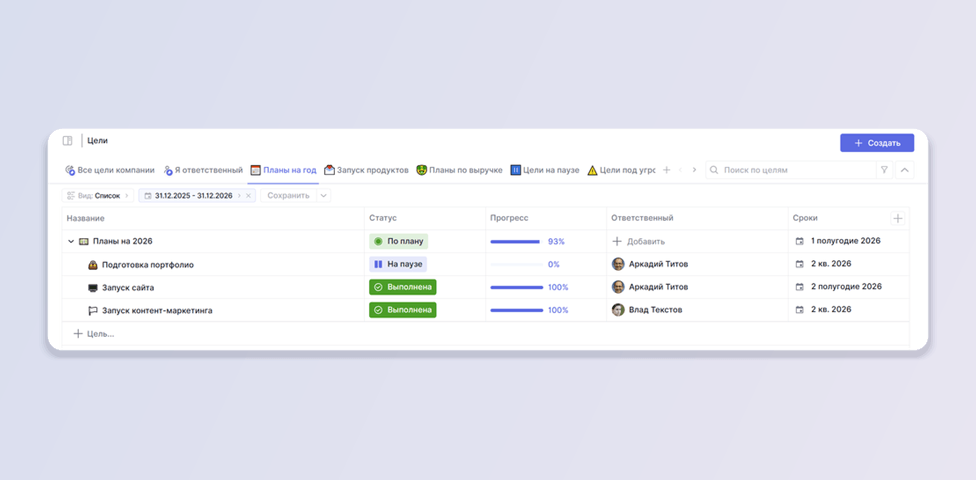Click the Создать button
This screenshot has height=480, width=976.
coord(877,143)
